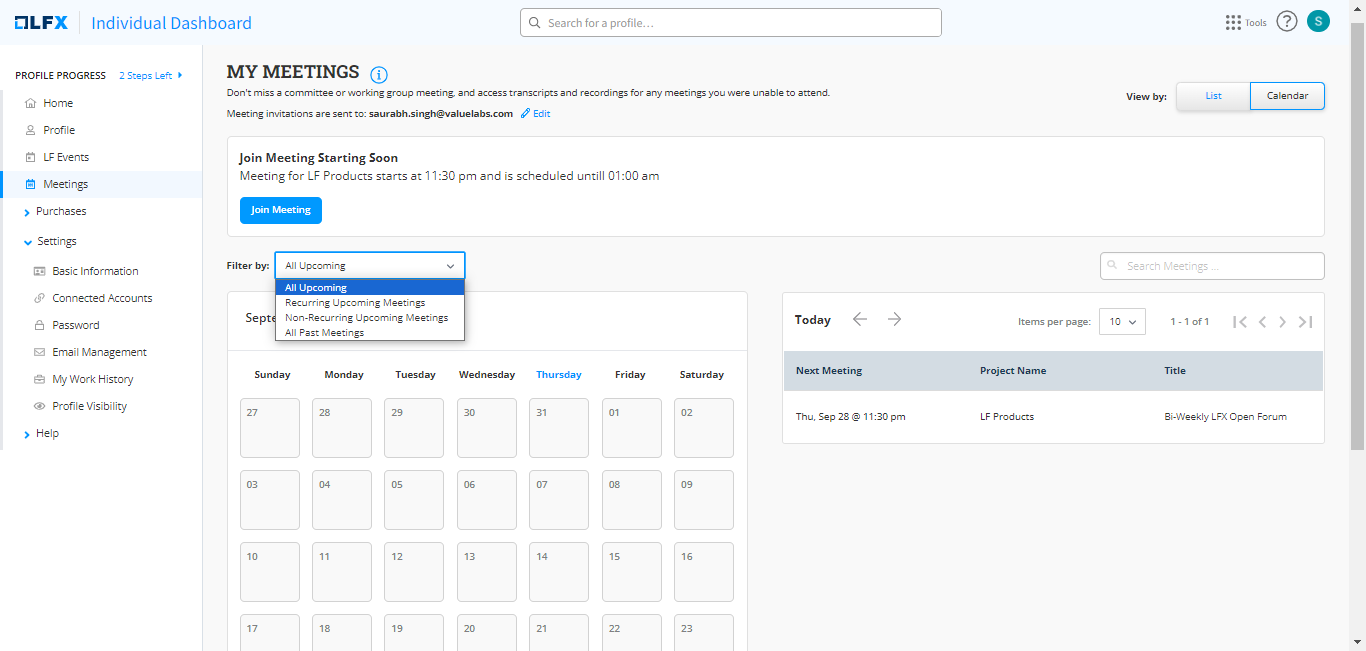Click the Join Meeting button

point(280,210)
